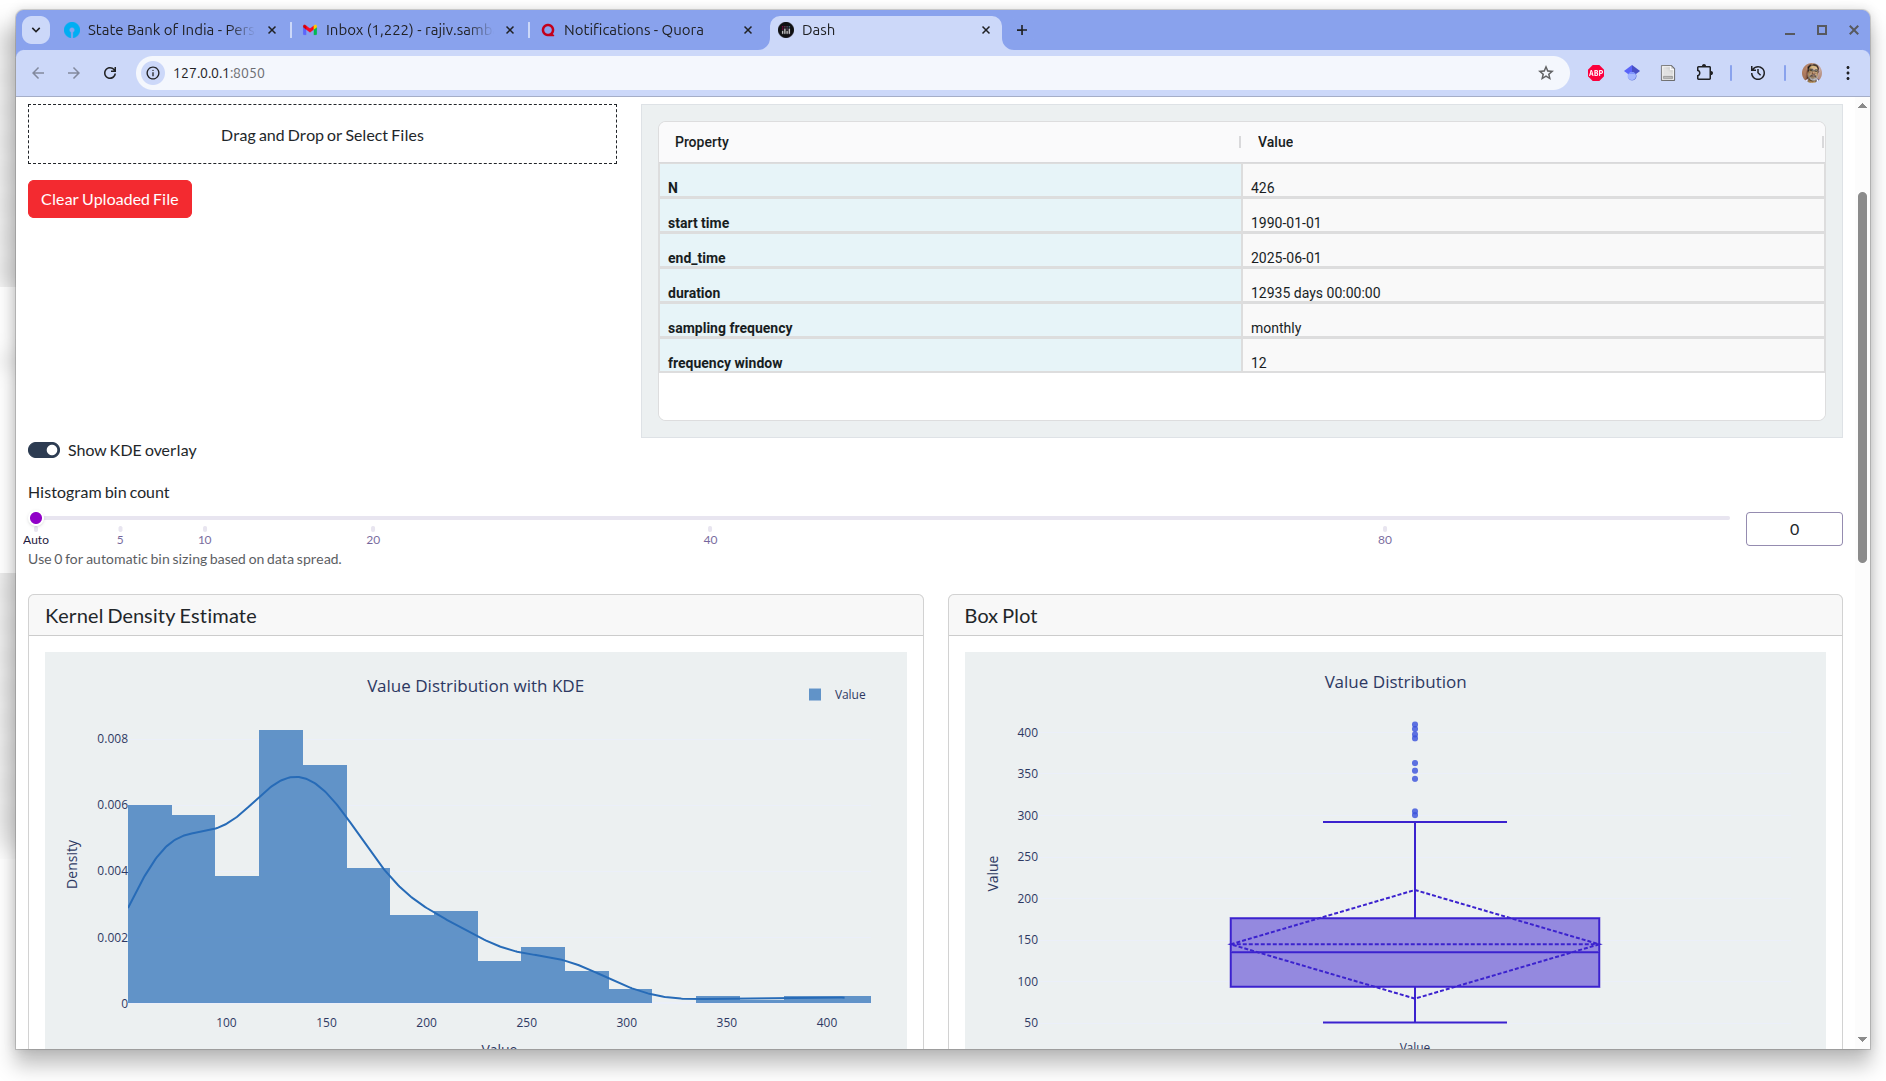Screen dimensions: 1886x1081
Task: Click the histogram bin count input box
Action: click(1793, 529)
